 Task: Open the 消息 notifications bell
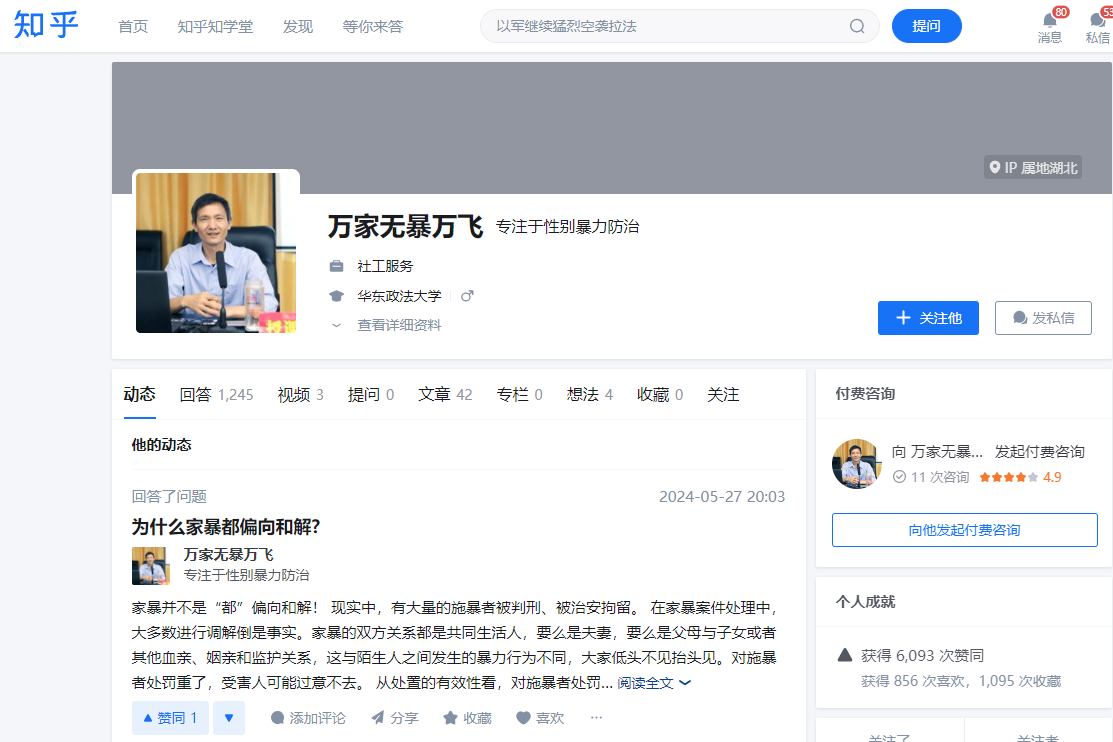click(1049, 22)
